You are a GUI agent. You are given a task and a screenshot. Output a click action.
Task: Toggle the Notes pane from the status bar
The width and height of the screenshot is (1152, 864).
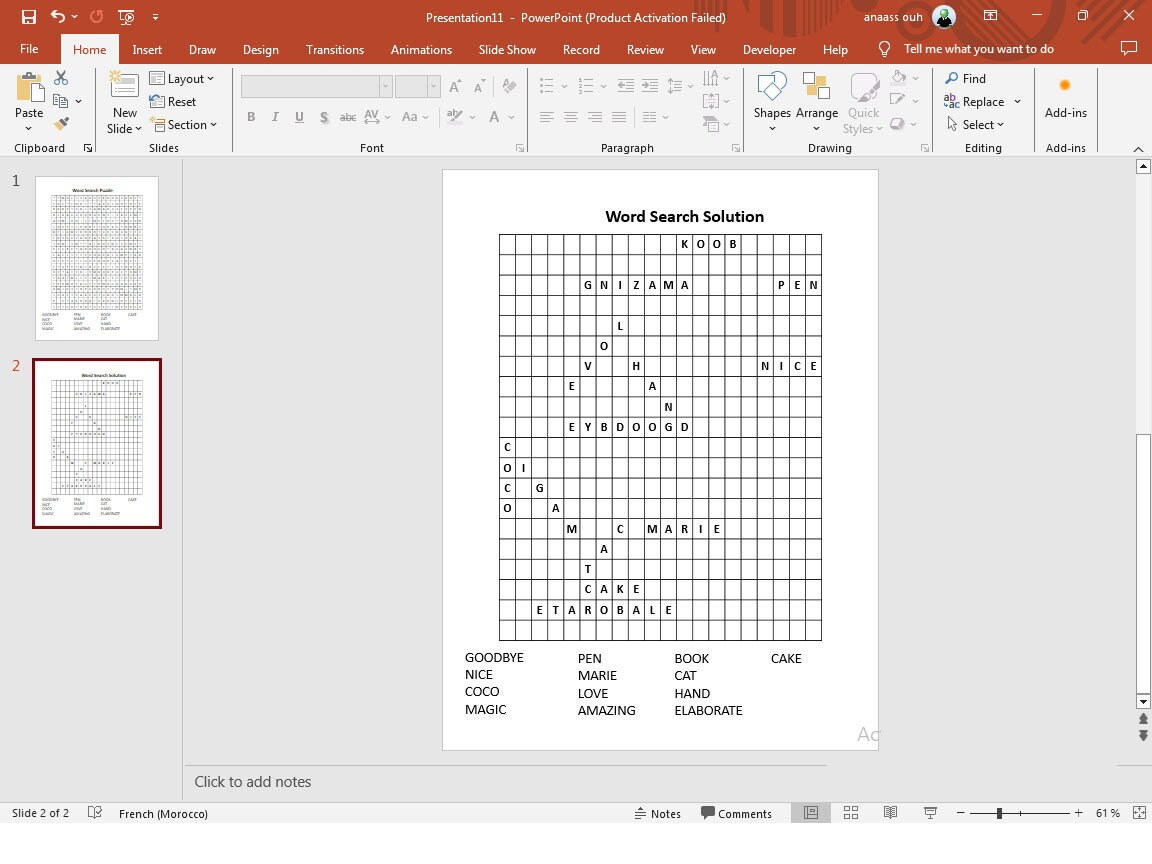pos(658,813)
